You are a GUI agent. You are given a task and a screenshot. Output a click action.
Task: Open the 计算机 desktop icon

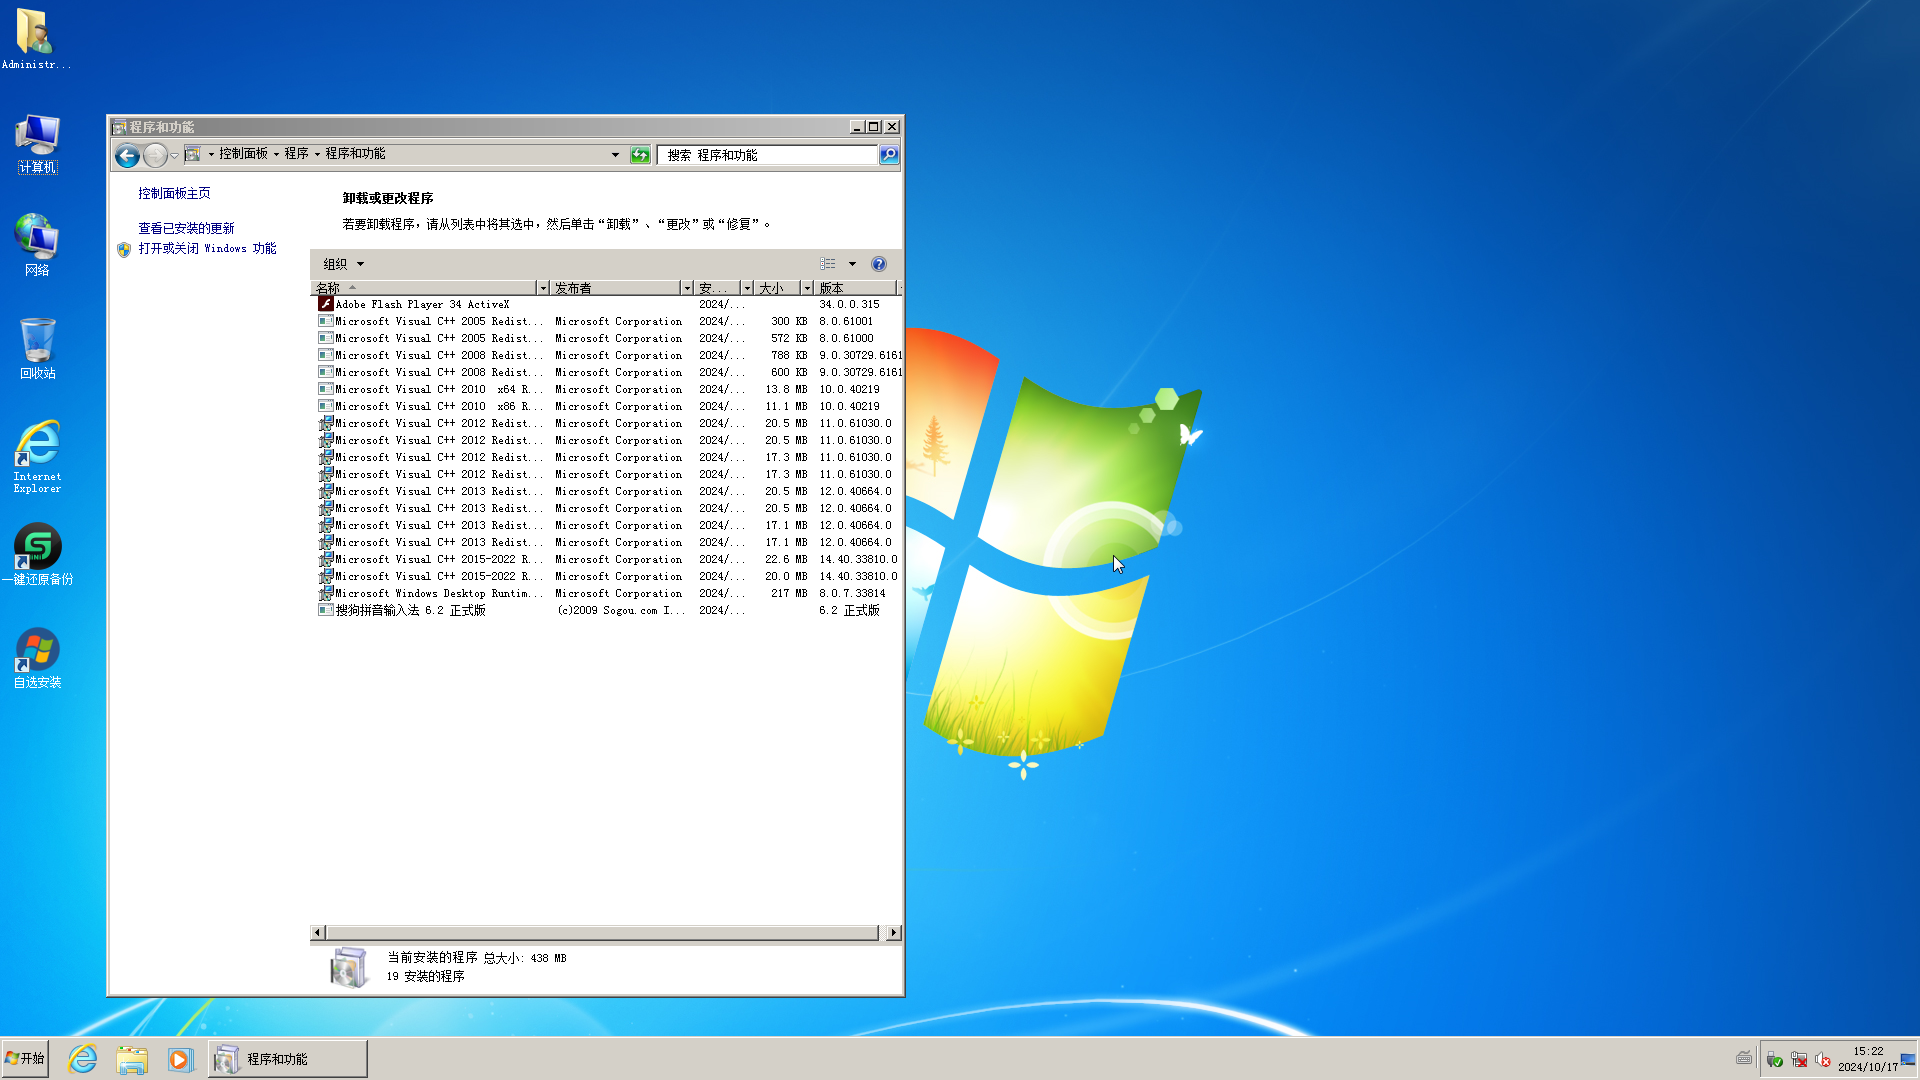point(37,144)
